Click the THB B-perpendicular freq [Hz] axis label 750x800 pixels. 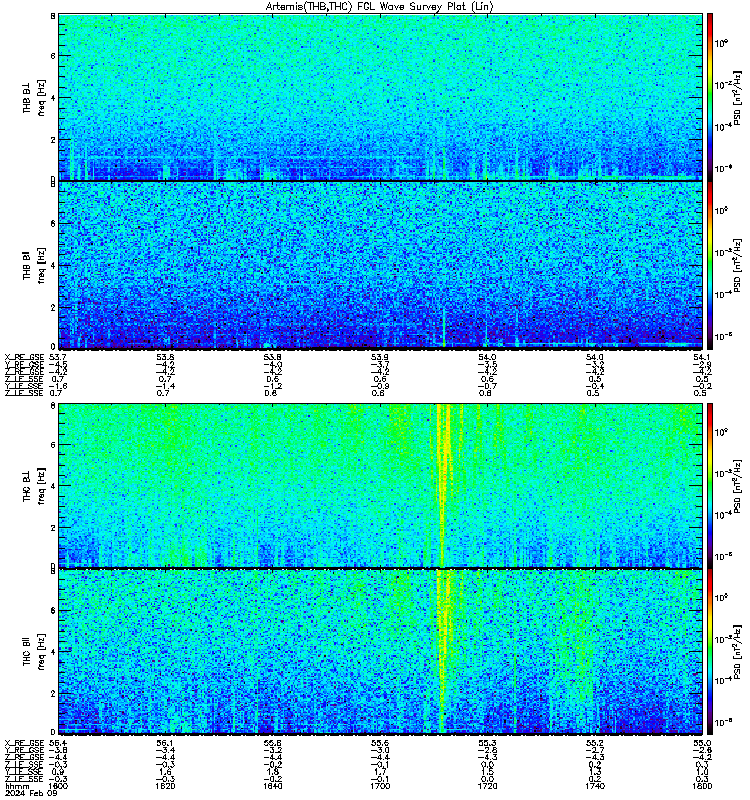(33, 97)
